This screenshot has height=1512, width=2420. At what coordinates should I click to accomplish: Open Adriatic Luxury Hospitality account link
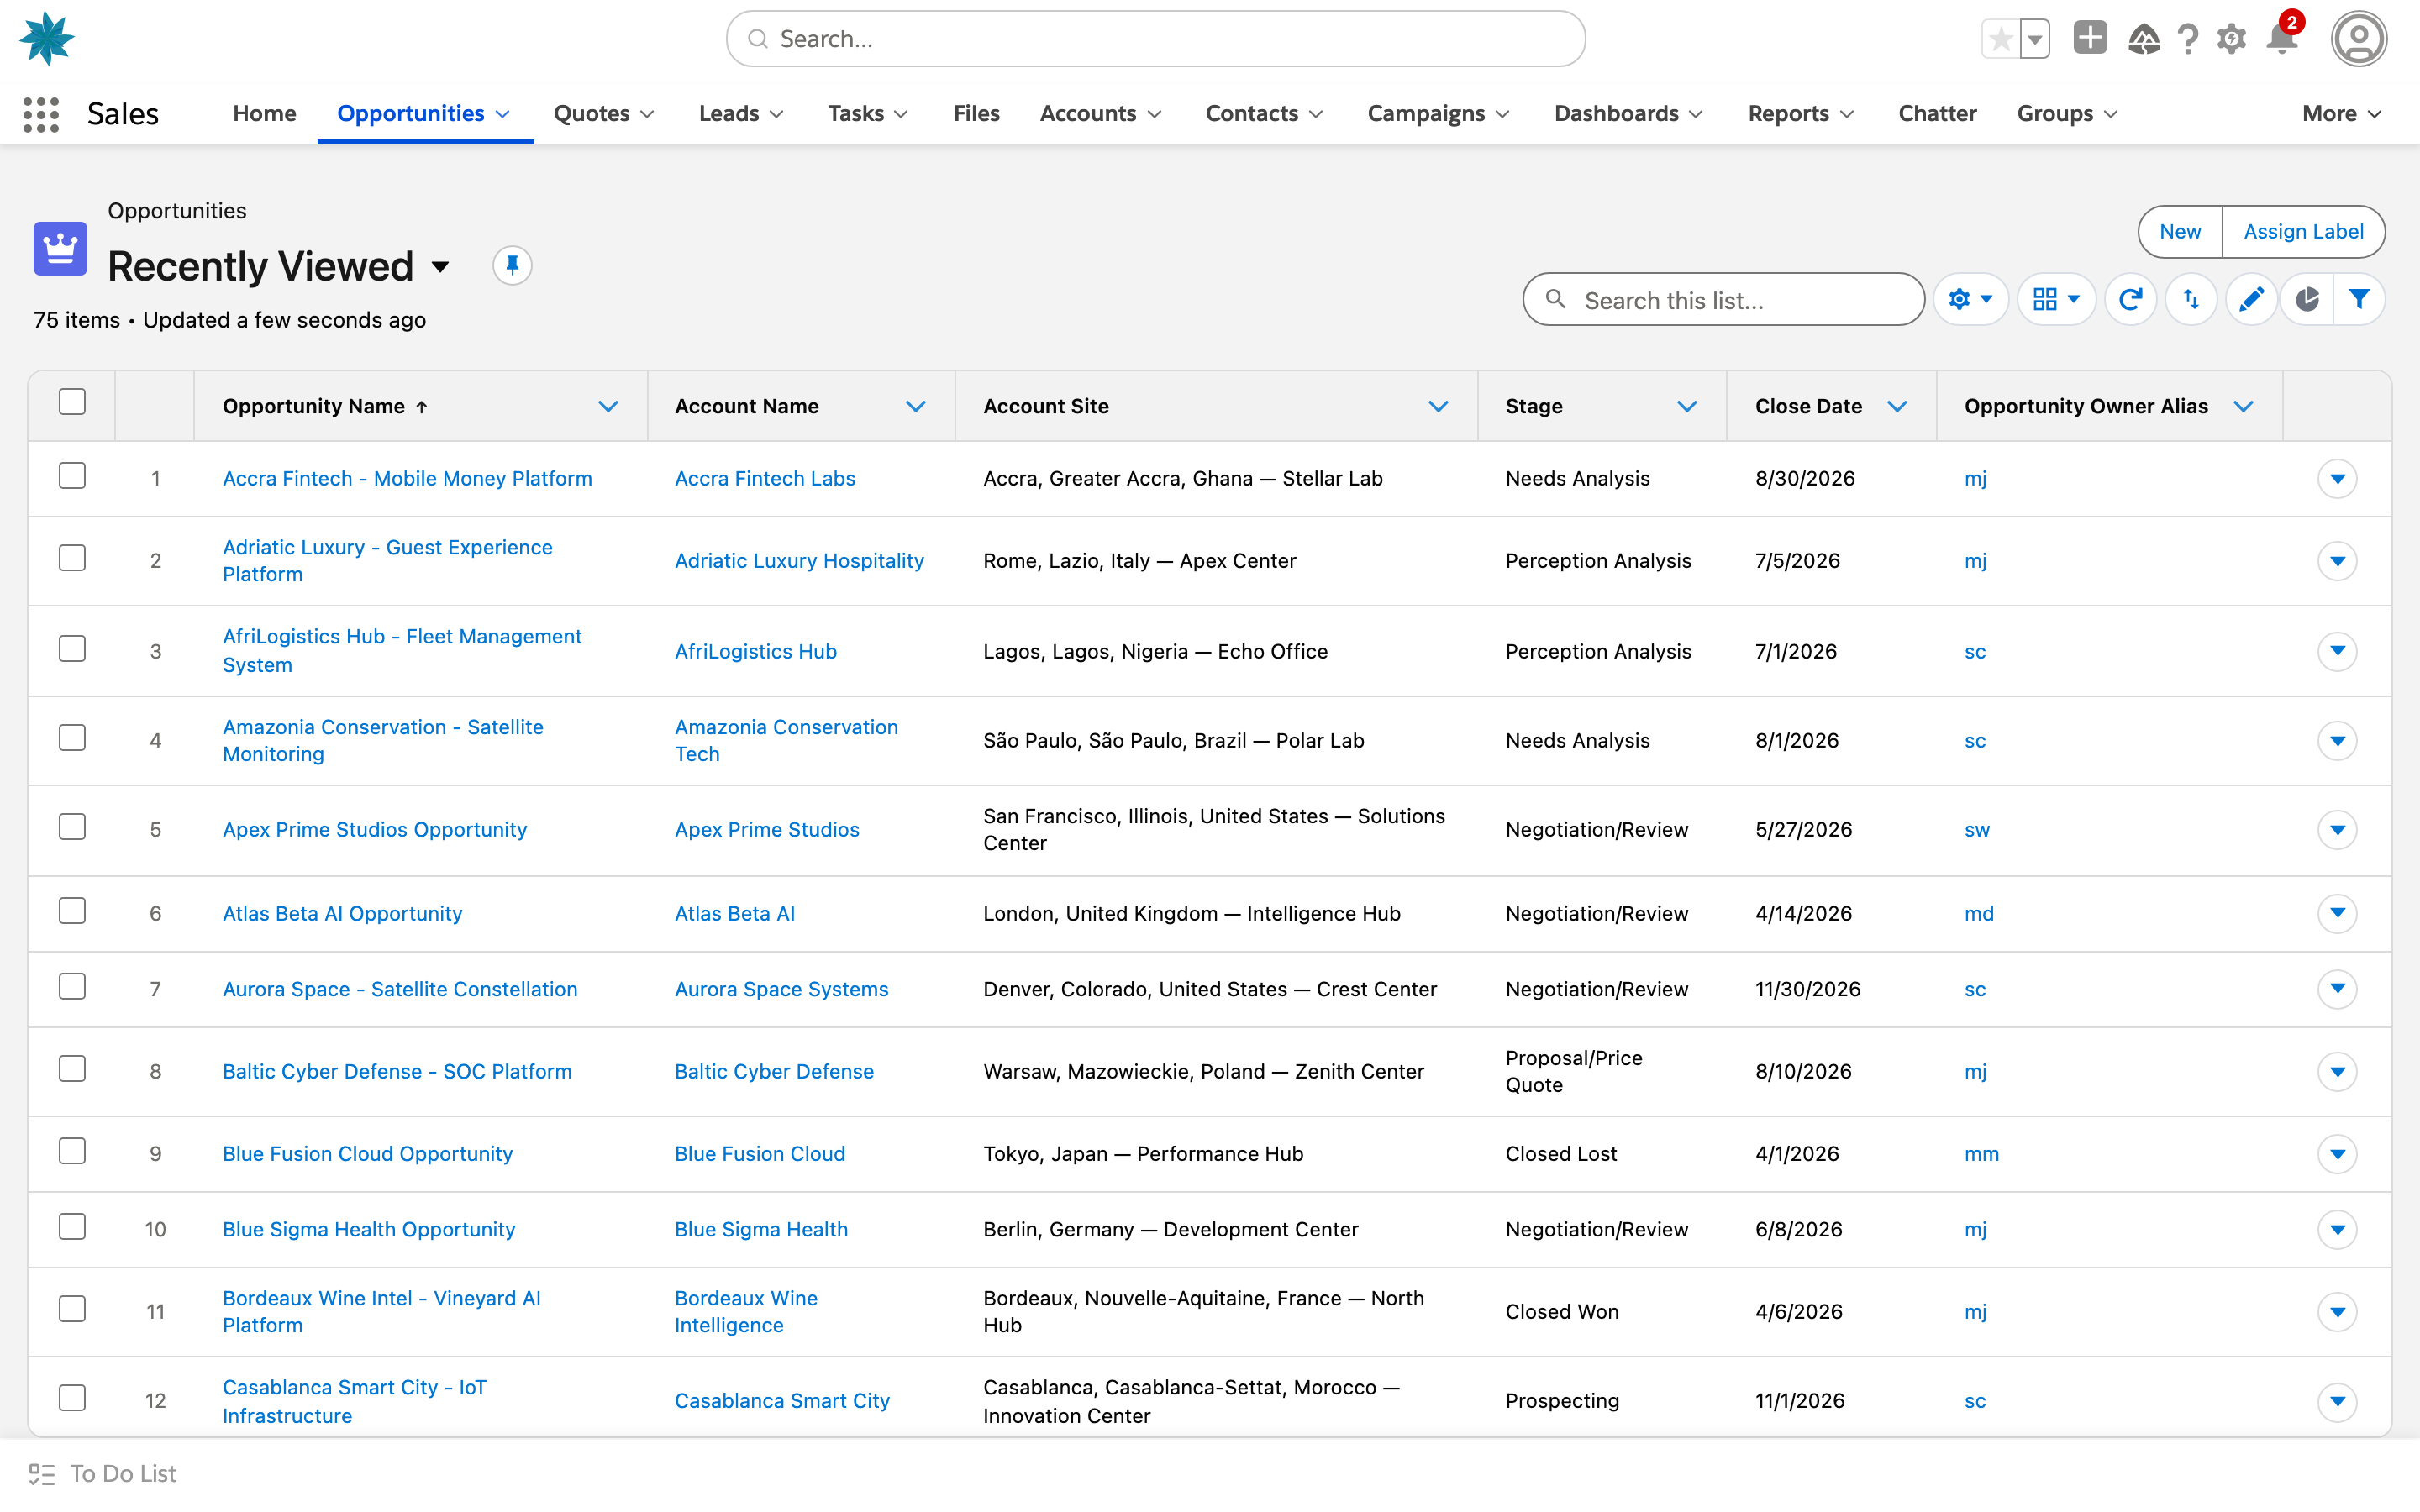pos(799,561)
